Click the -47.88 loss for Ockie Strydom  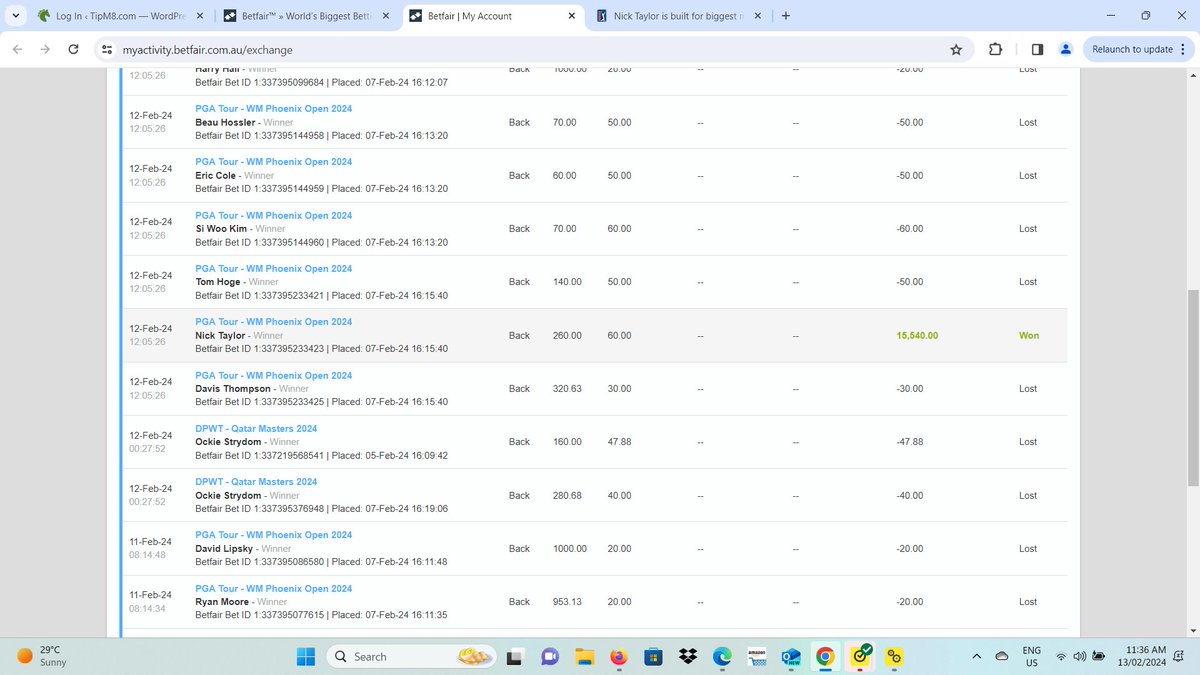click(x=909, y=441)
